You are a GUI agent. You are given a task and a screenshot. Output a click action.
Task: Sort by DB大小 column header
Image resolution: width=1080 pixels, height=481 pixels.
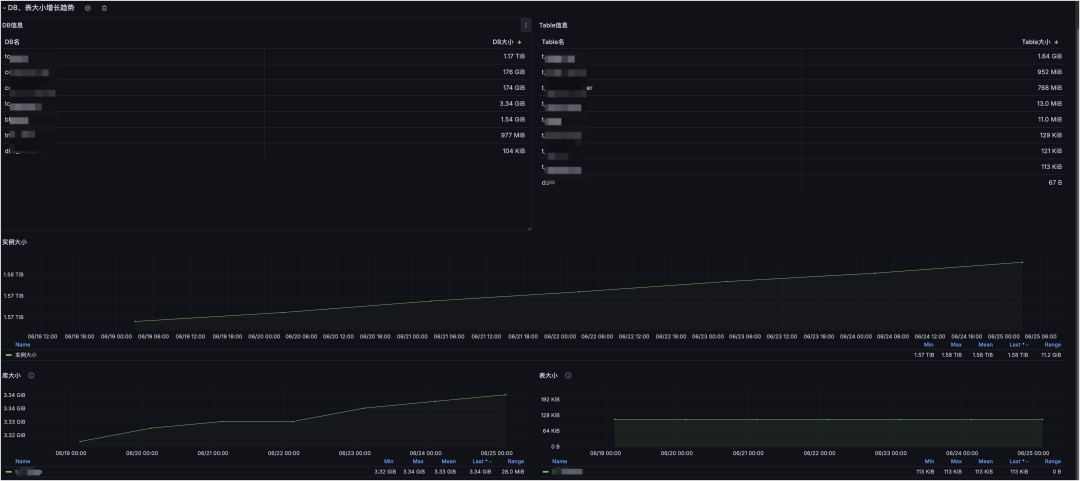click(x=506, y=42)
